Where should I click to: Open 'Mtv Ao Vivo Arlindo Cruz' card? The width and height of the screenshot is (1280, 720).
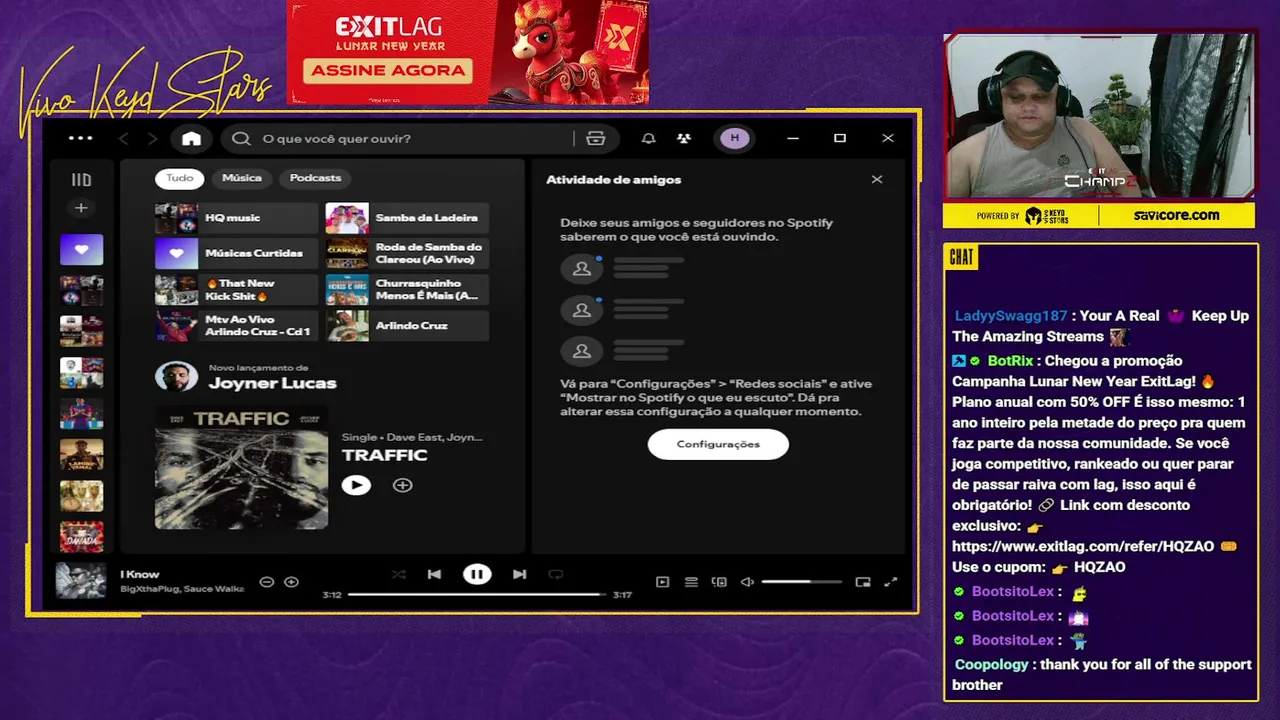(236, 326)
